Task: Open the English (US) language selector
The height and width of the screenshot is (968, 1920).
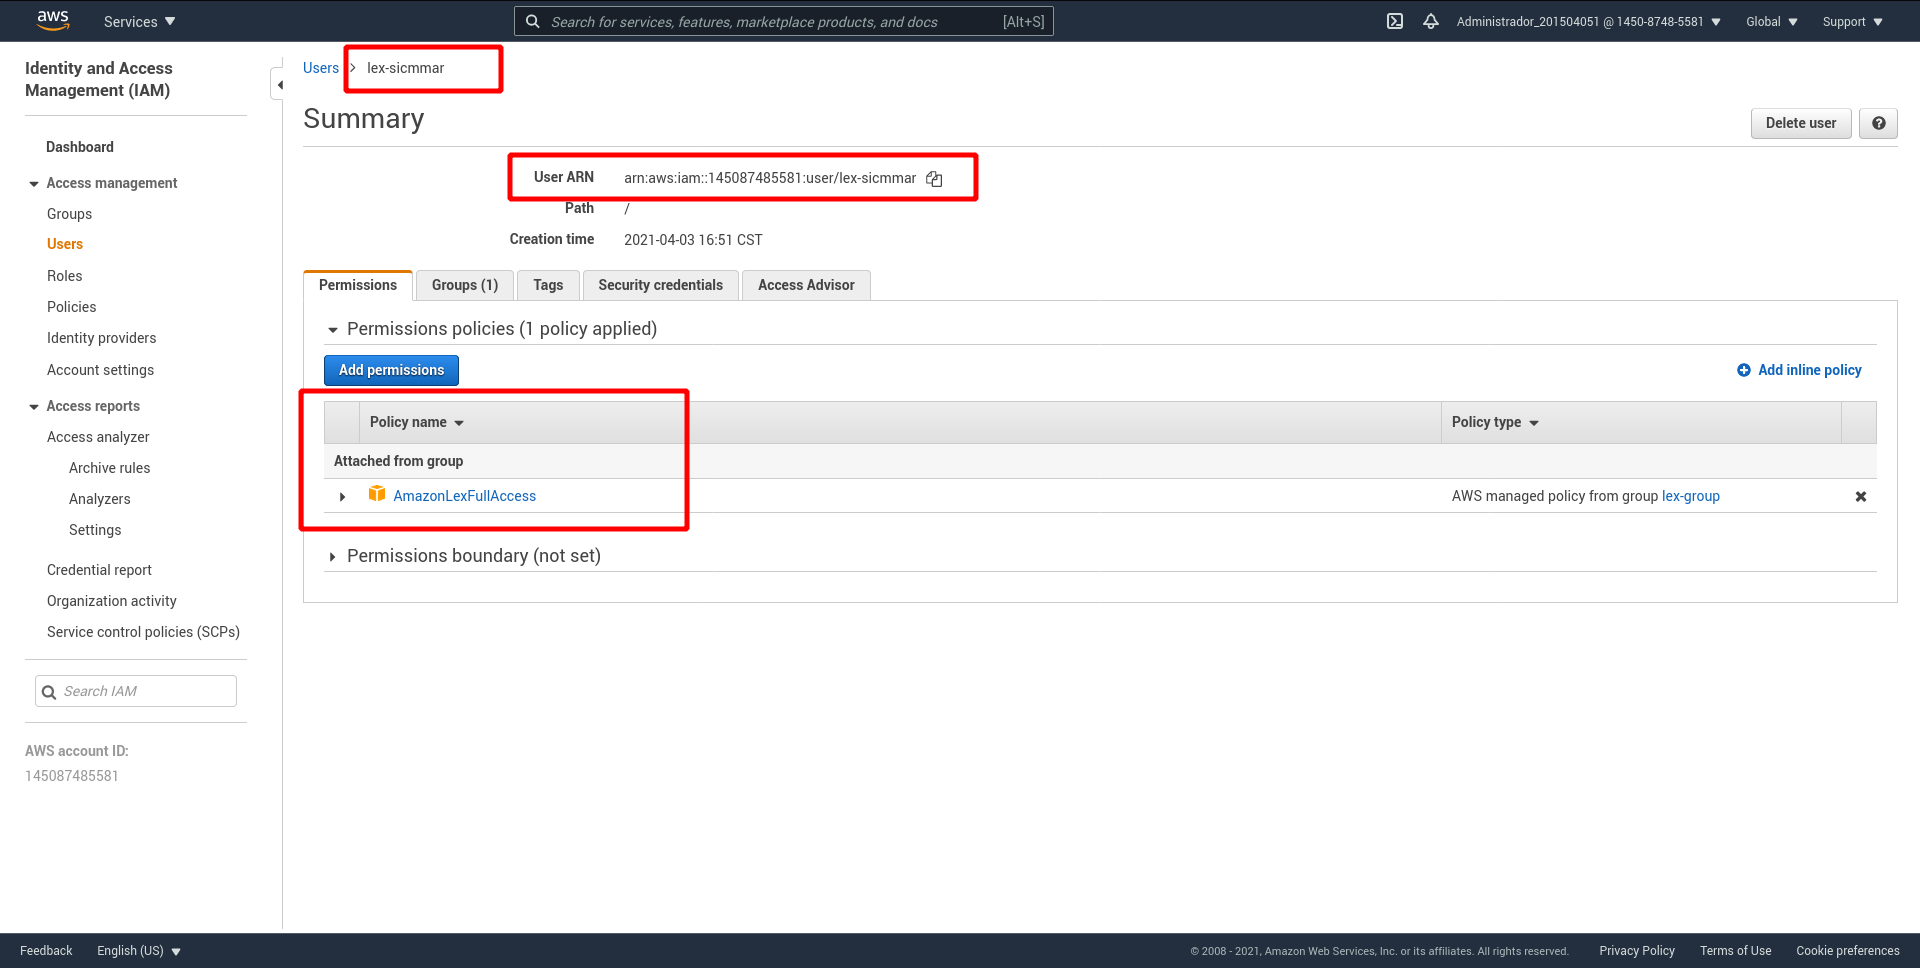Action: [x=139, y=951]
